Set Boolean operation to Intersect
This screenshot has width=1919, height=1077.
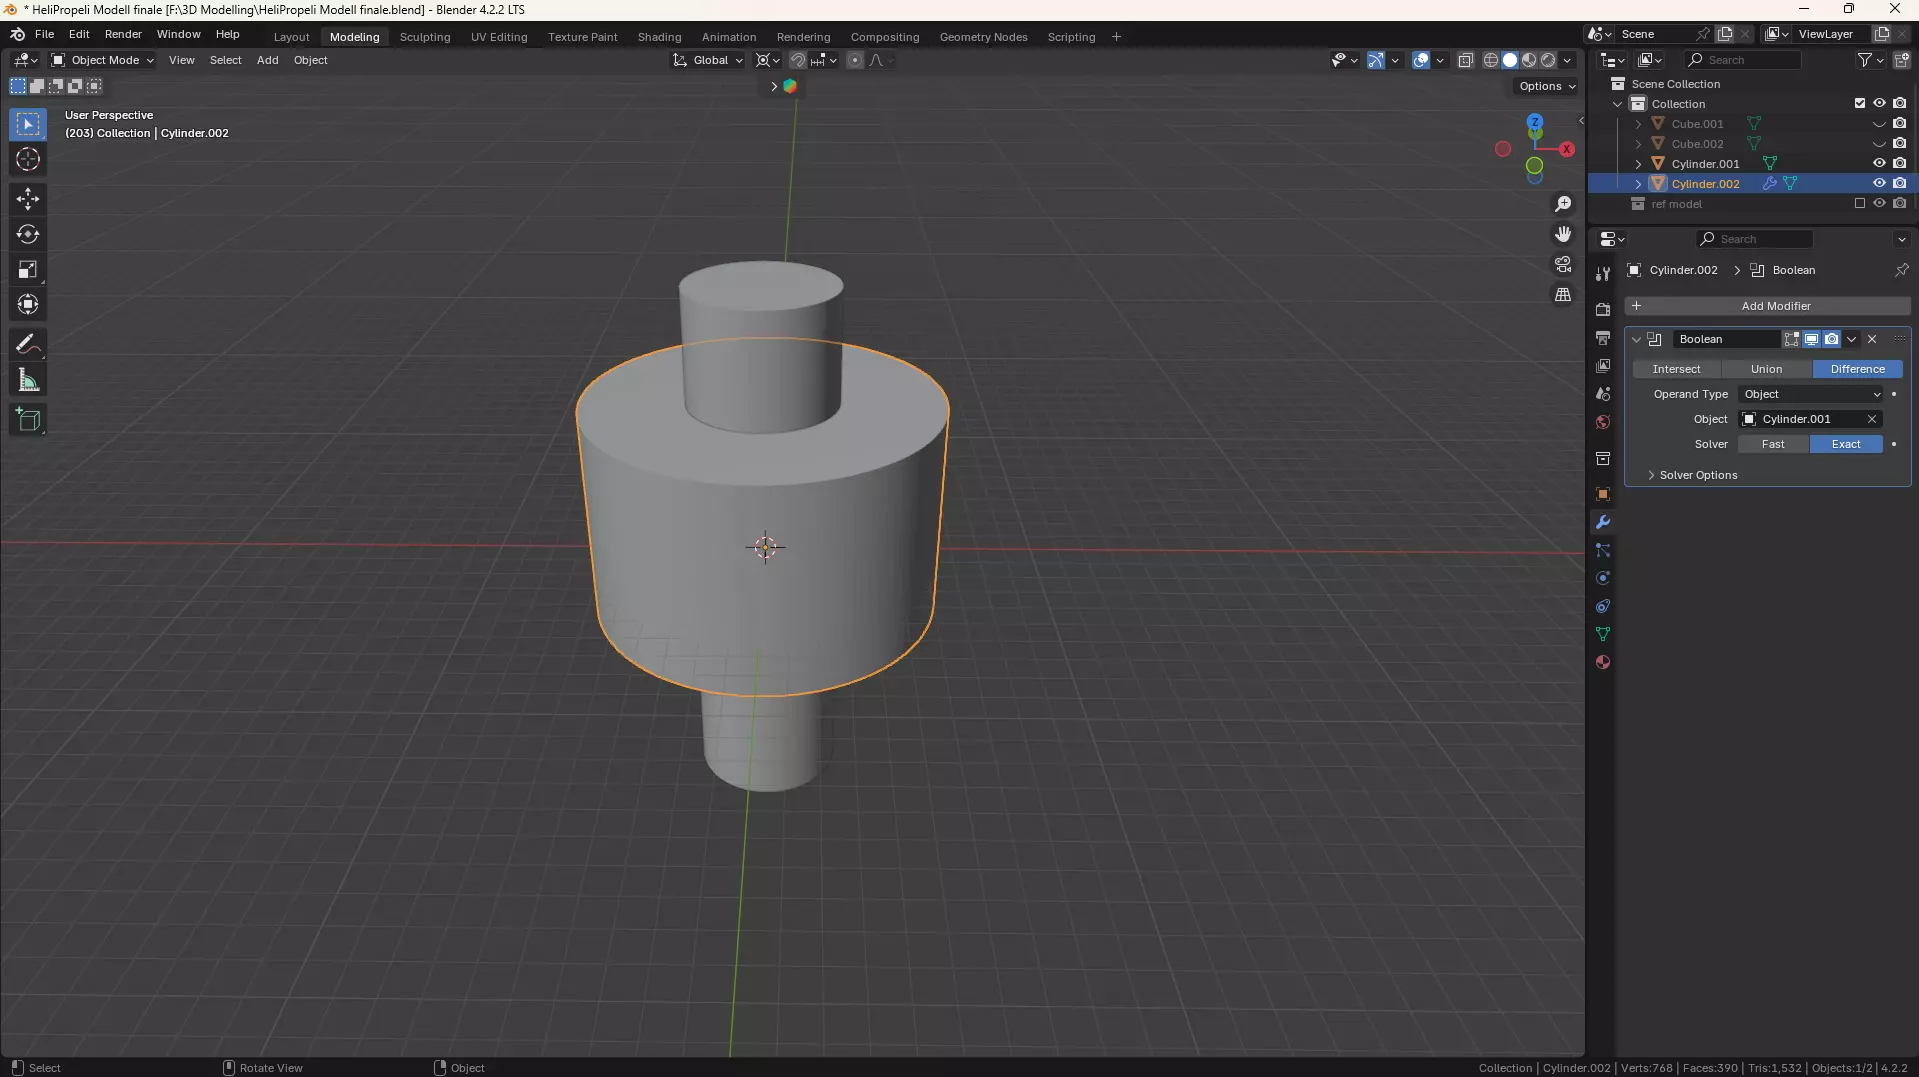click(x=1676, y=369)
